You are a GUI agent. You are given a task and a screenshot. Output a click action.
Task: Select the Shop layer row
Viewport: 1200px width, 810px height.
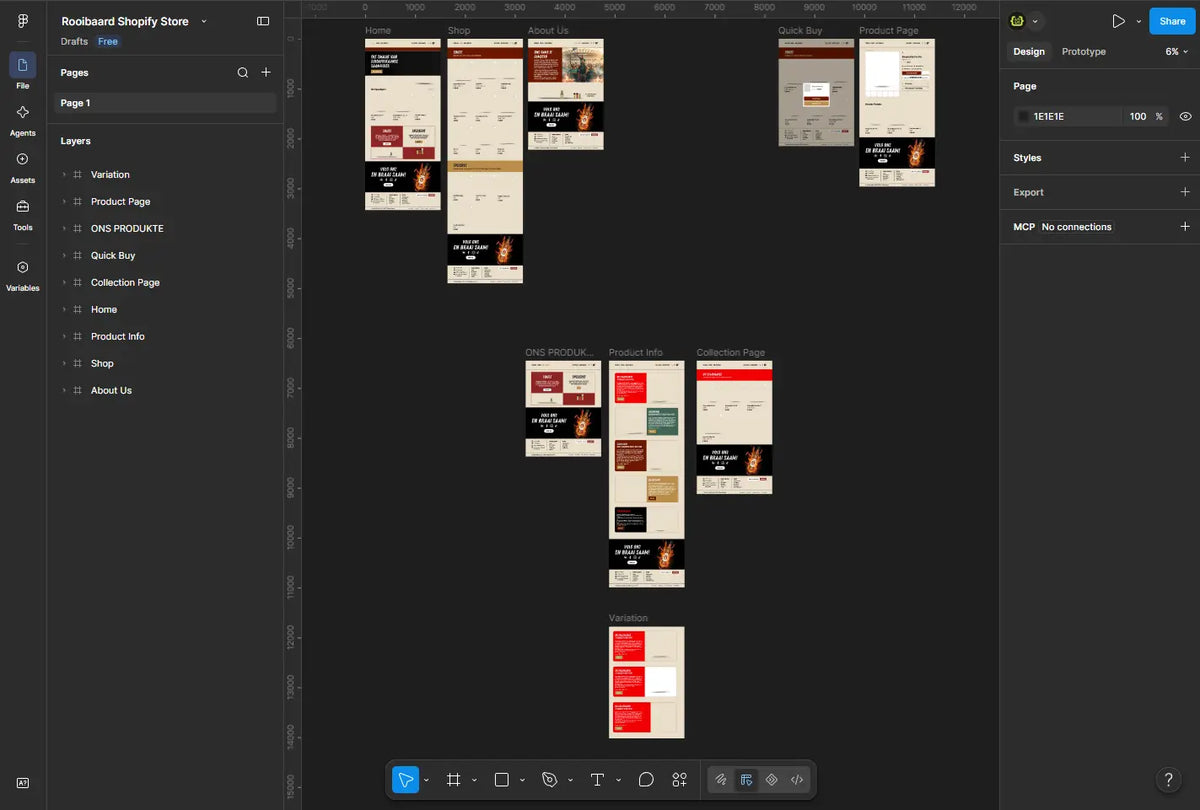165,363
